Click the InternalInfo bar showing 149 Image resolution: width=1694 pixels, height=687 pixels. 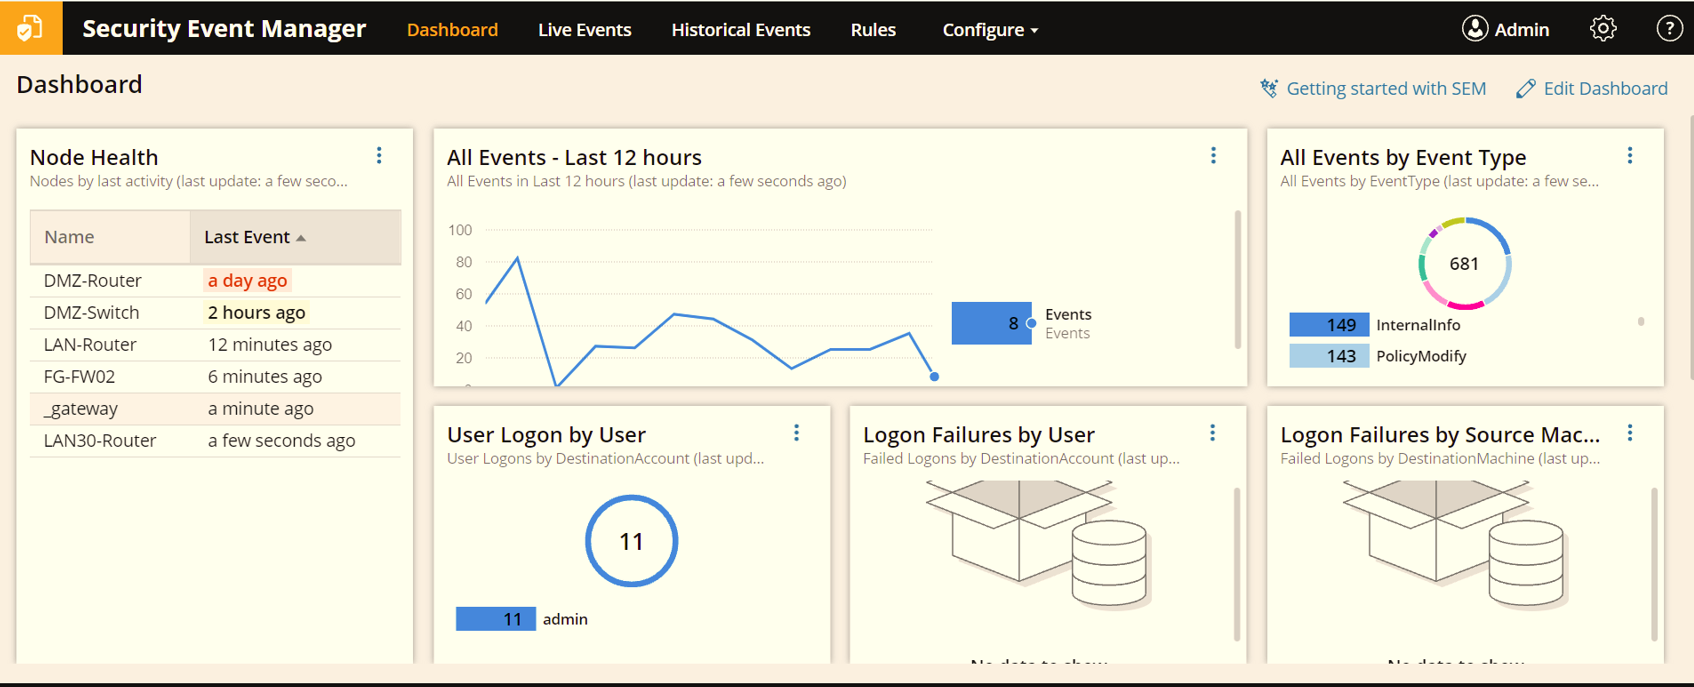pos(1329,325)
